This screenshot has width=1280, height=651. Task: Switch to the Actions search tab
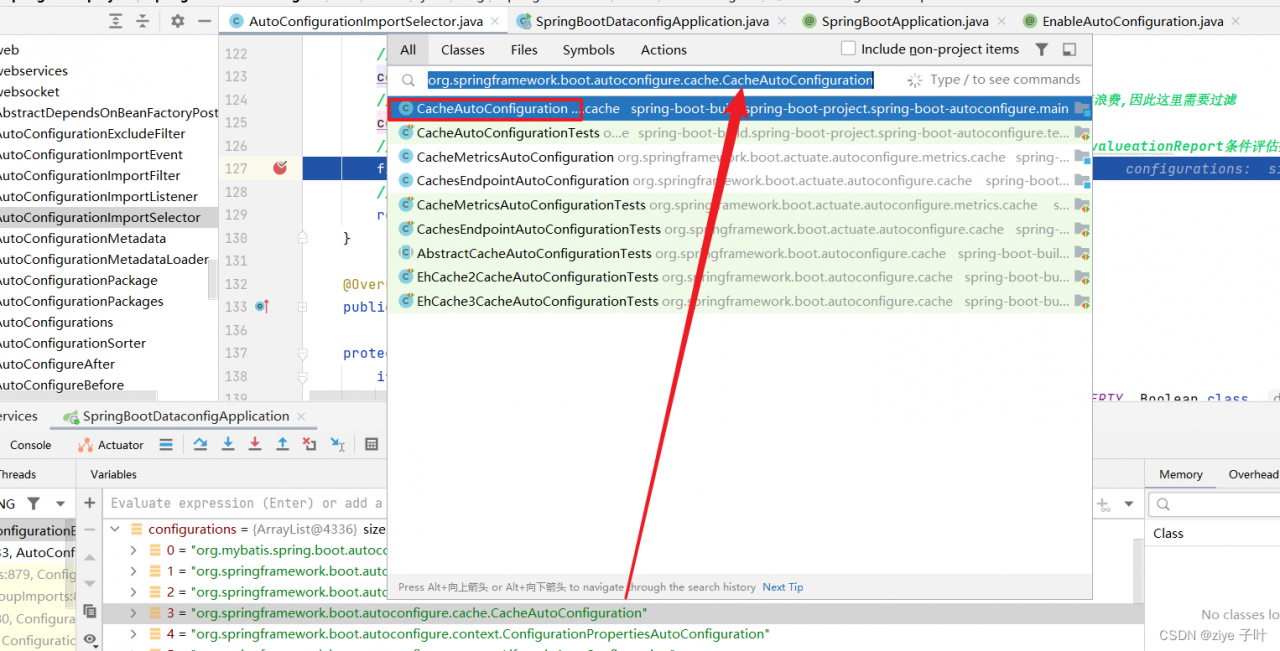[x=664, y=50]
